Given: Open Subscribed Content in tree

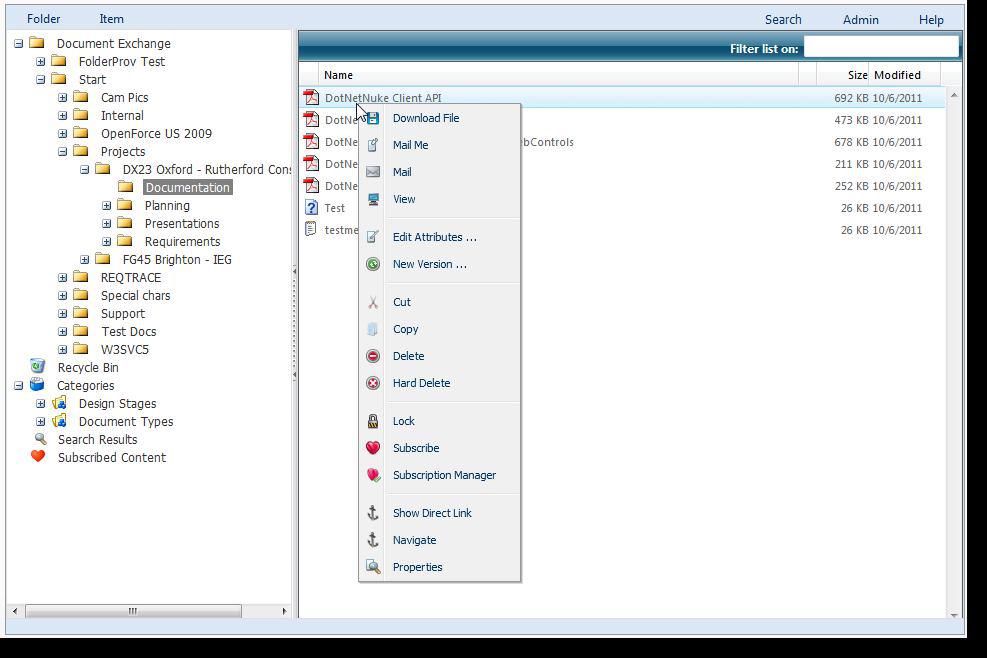Looking at the screenshot, I should click(111, 457).
